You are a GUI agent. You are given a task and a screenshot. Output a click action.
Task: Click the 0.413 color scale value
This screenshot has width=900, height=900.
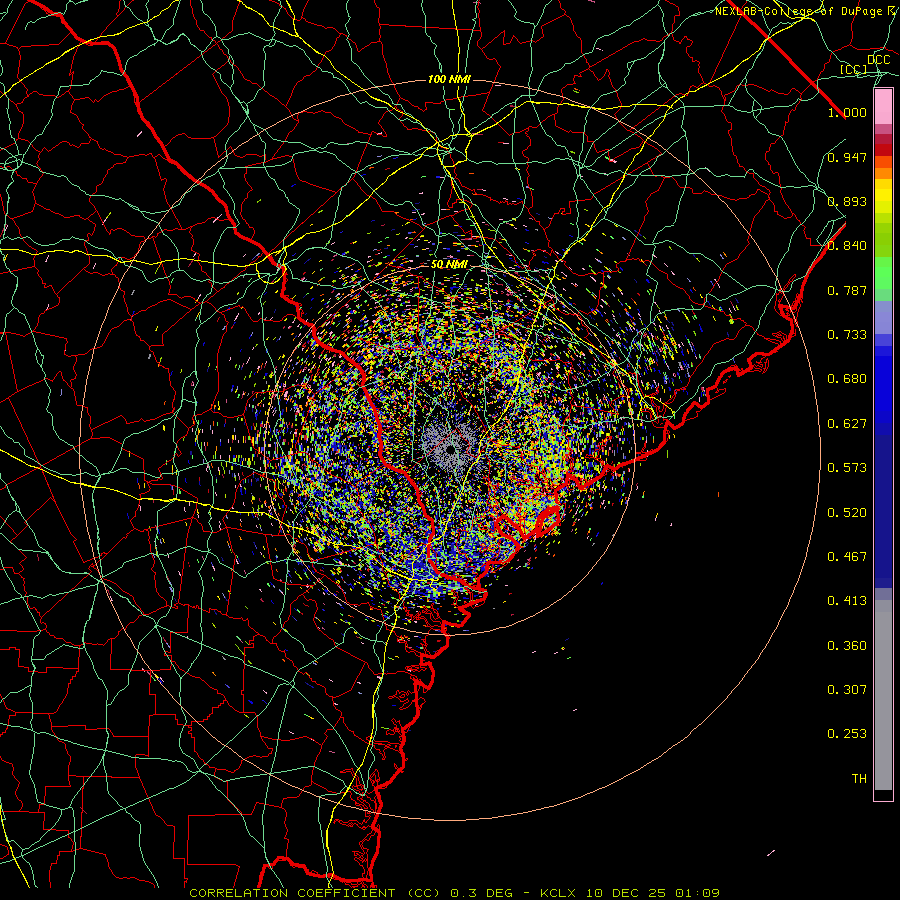click(847, 601)
